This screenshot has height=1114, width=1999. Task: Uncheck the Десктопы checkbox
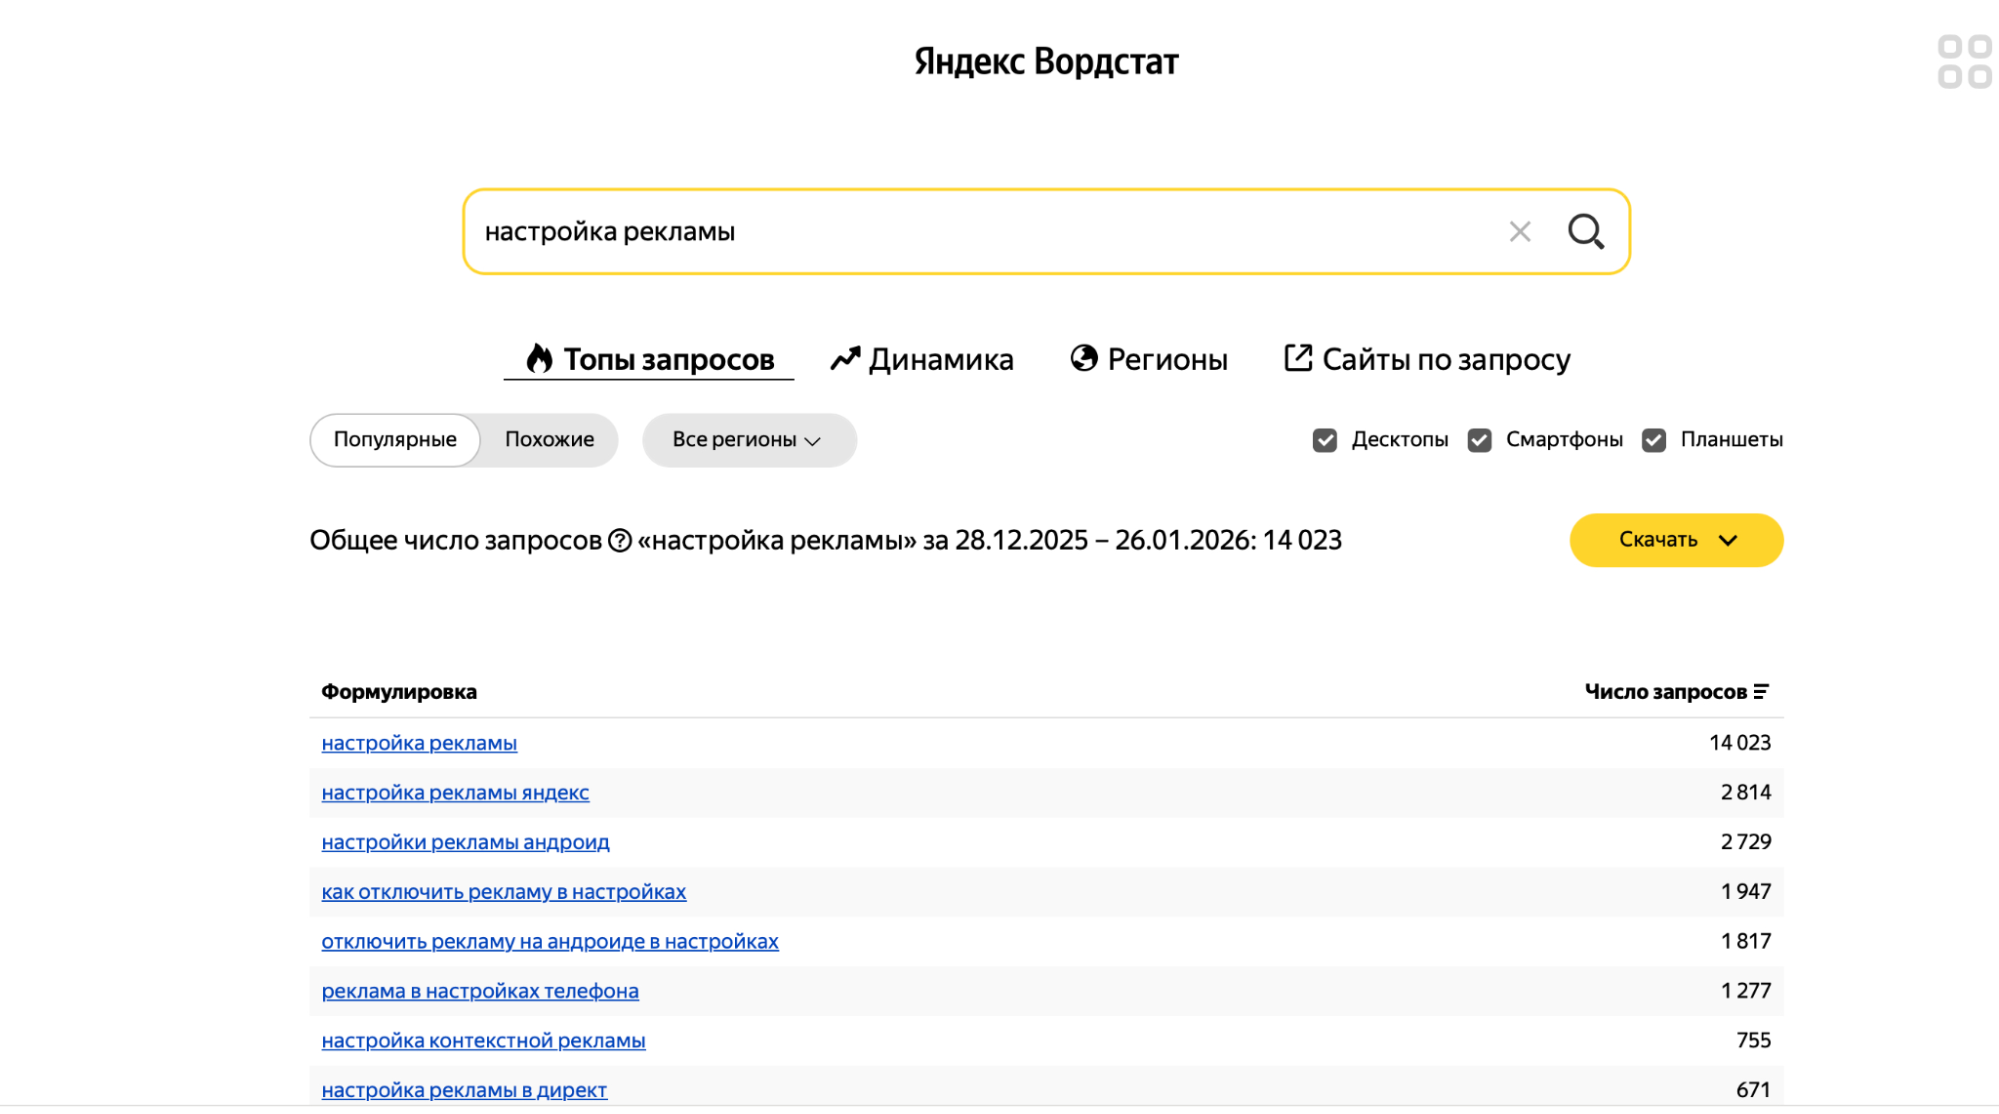pyautogui.click(x=1325, y=439)
